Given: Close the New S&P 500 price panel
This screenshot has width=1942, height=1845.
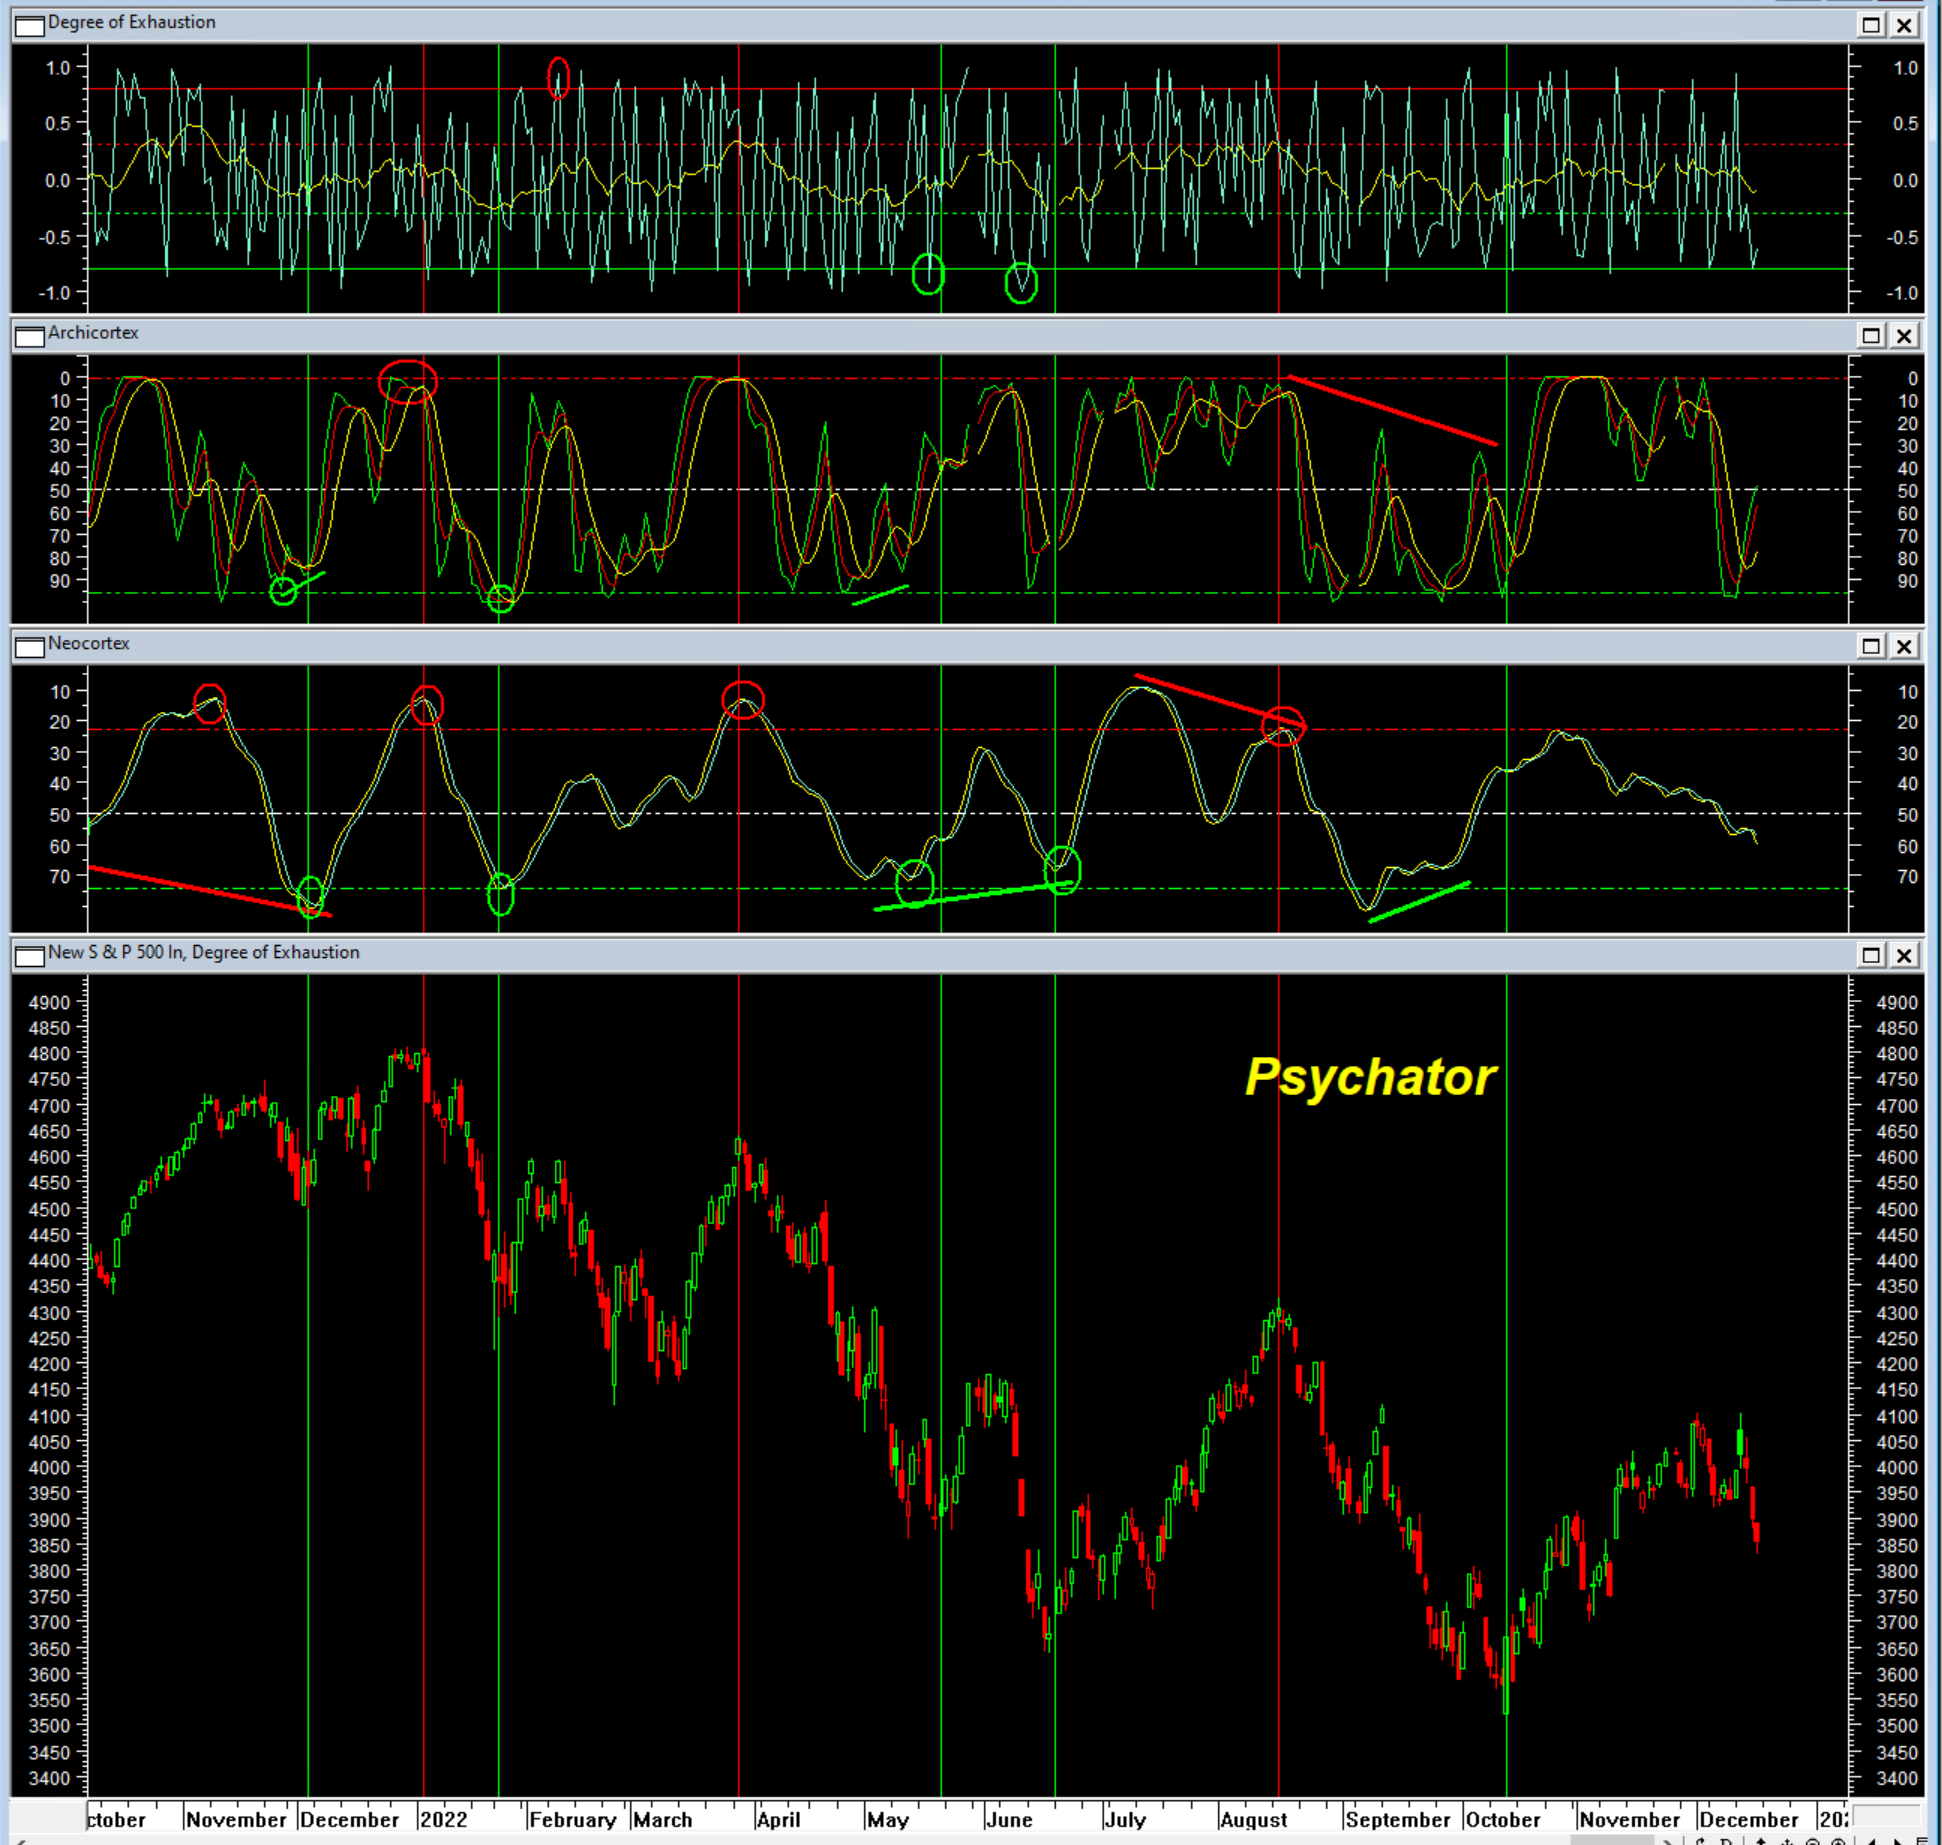Looking at the screenshot, I should click(1905, 955).
